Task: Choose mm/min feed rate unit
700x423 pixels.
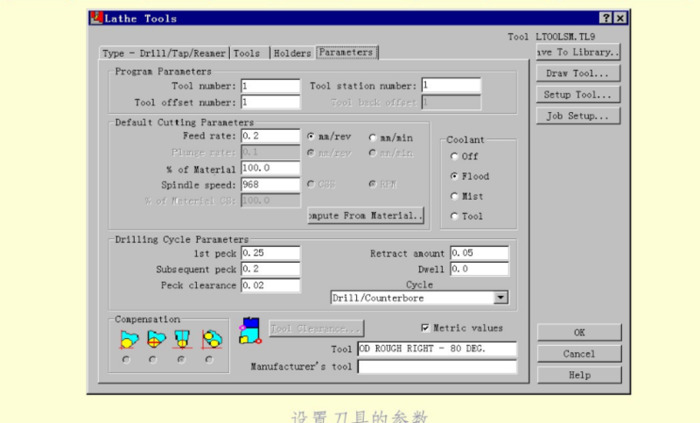Action: point(373,137)
